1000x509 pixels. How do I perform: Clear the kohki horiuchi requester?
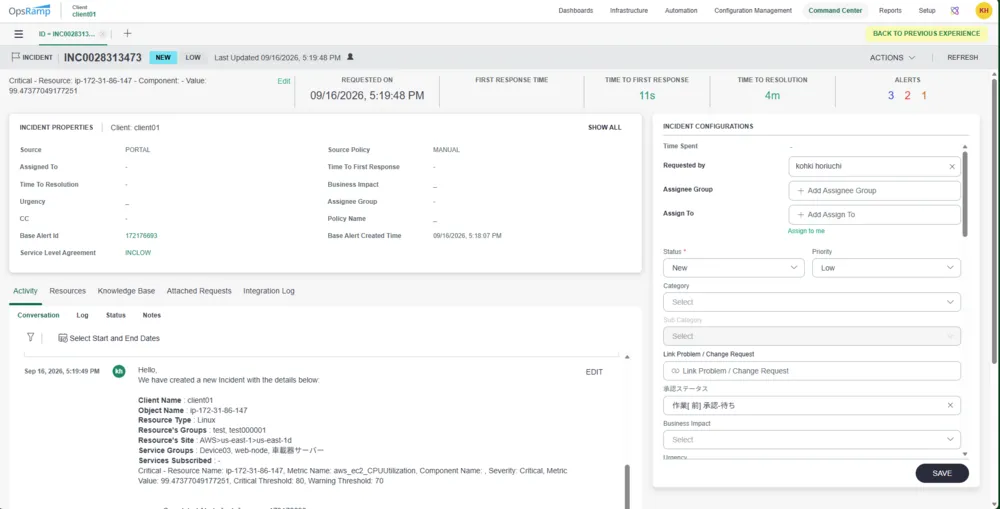952,166
